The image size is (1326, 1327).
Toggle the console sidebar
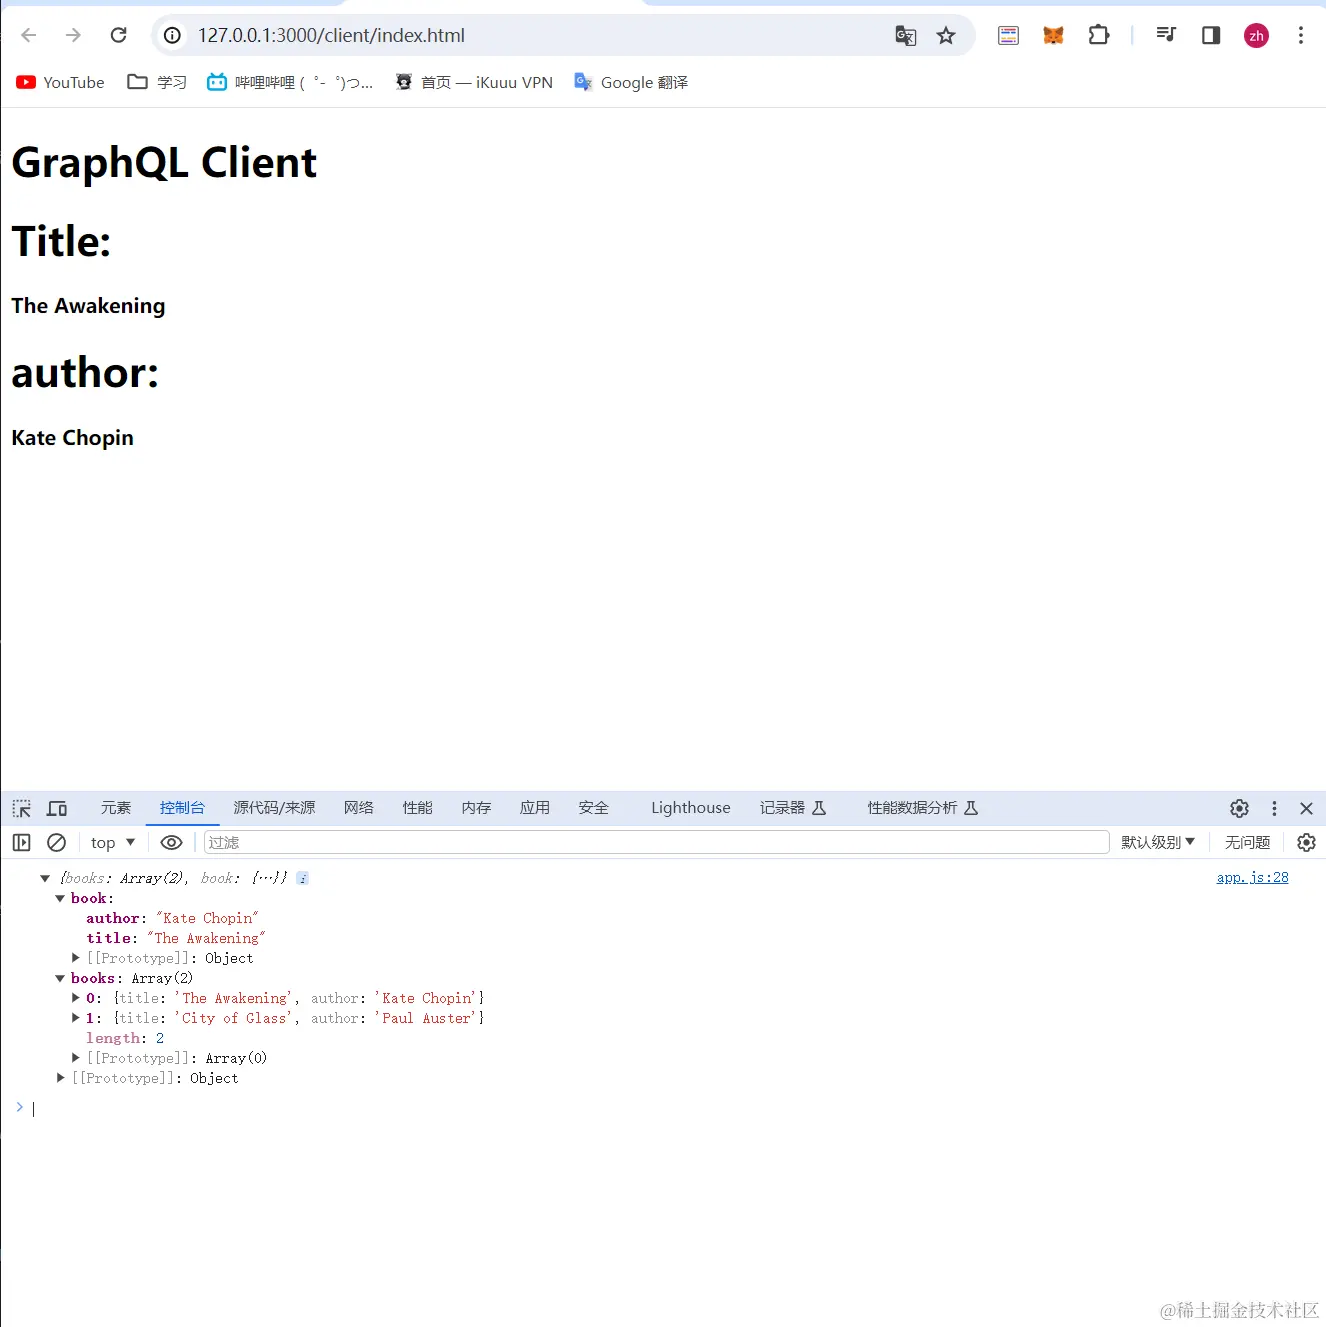coord(22,843)
